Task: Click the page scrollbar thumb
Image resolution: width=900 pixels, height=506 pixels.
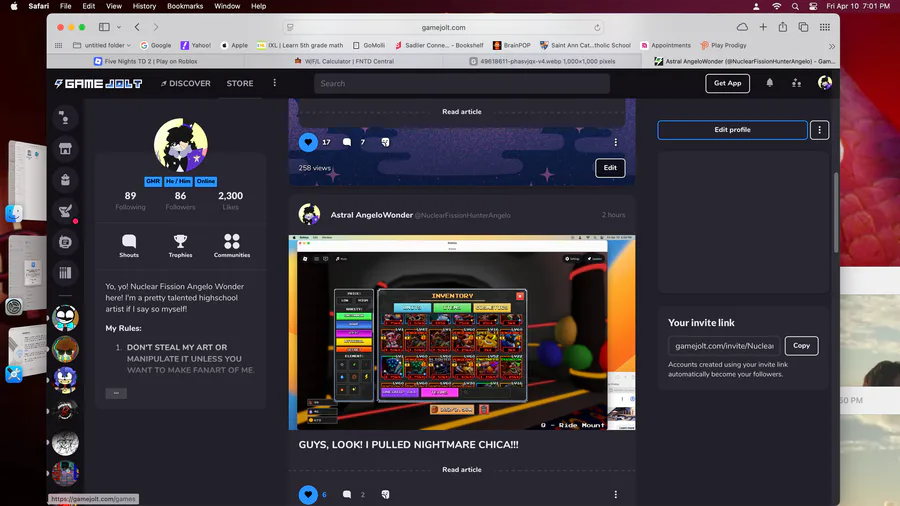Action: pyautogui.click(x=836, y=212)
